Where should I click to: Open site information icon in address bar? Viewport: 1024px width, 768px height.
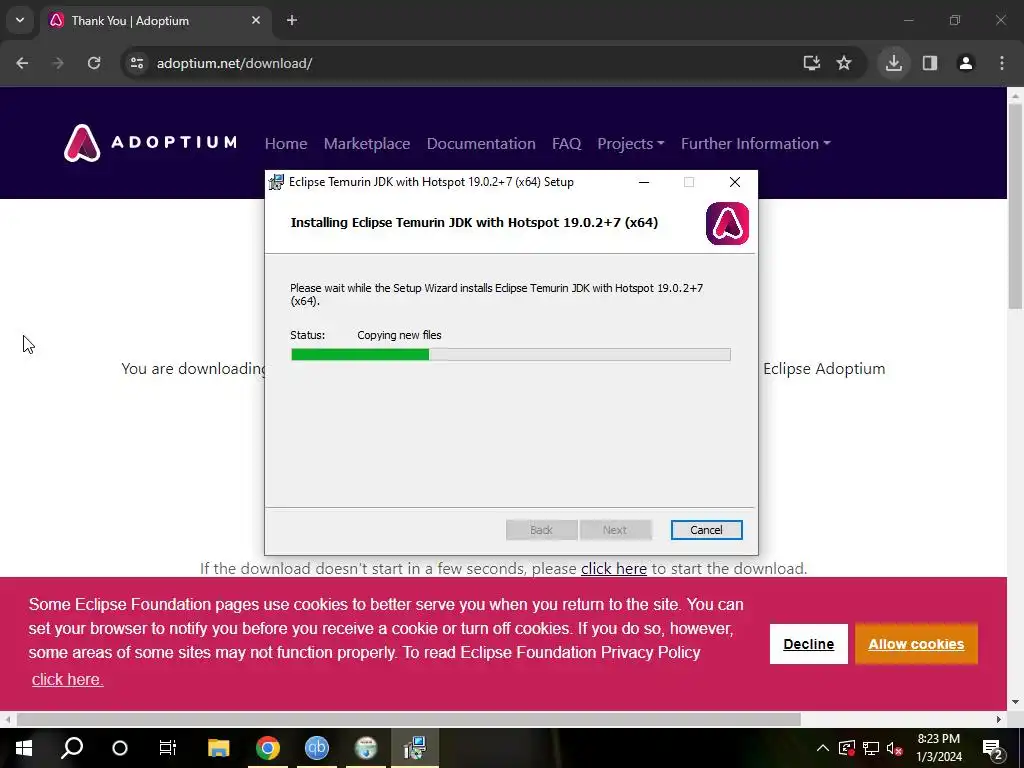pos(137,63)
